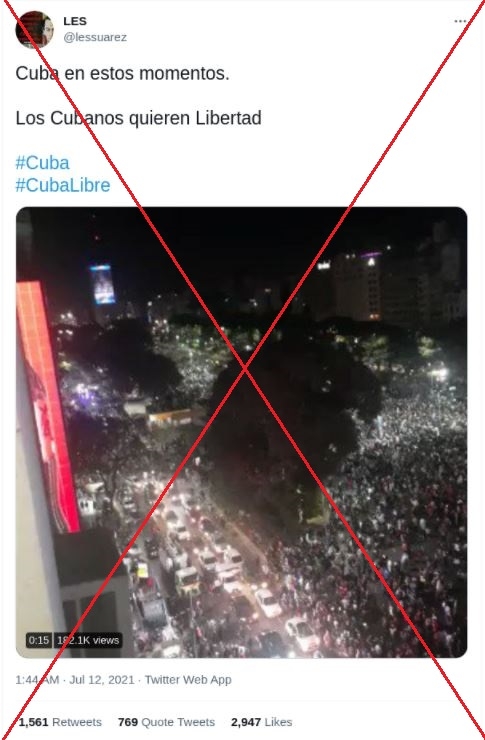The image size is (485, 740).
Task: View the 2,947 Likes list
Action: (261, 722)
